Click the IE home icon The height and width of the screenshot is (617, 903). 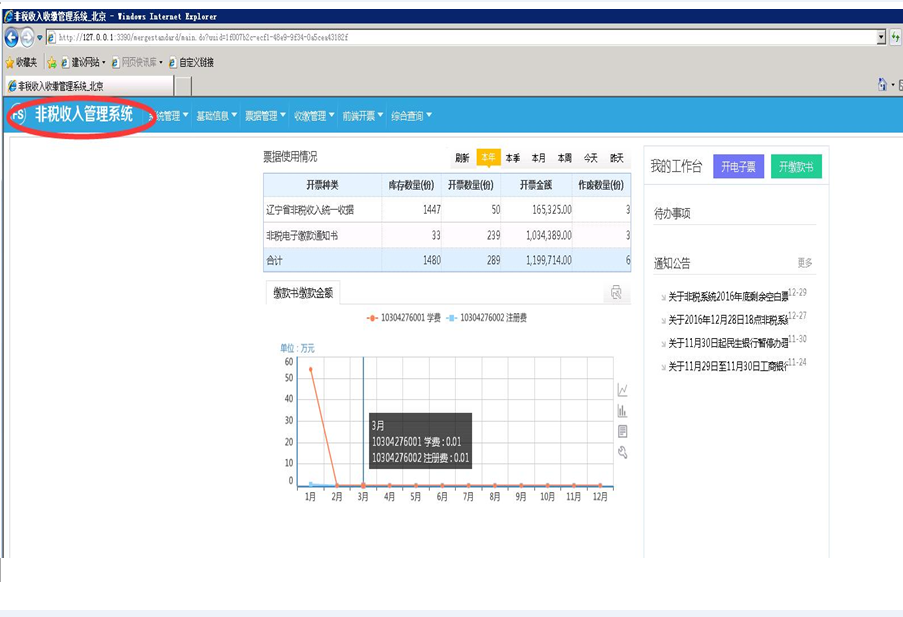[882, 85]
